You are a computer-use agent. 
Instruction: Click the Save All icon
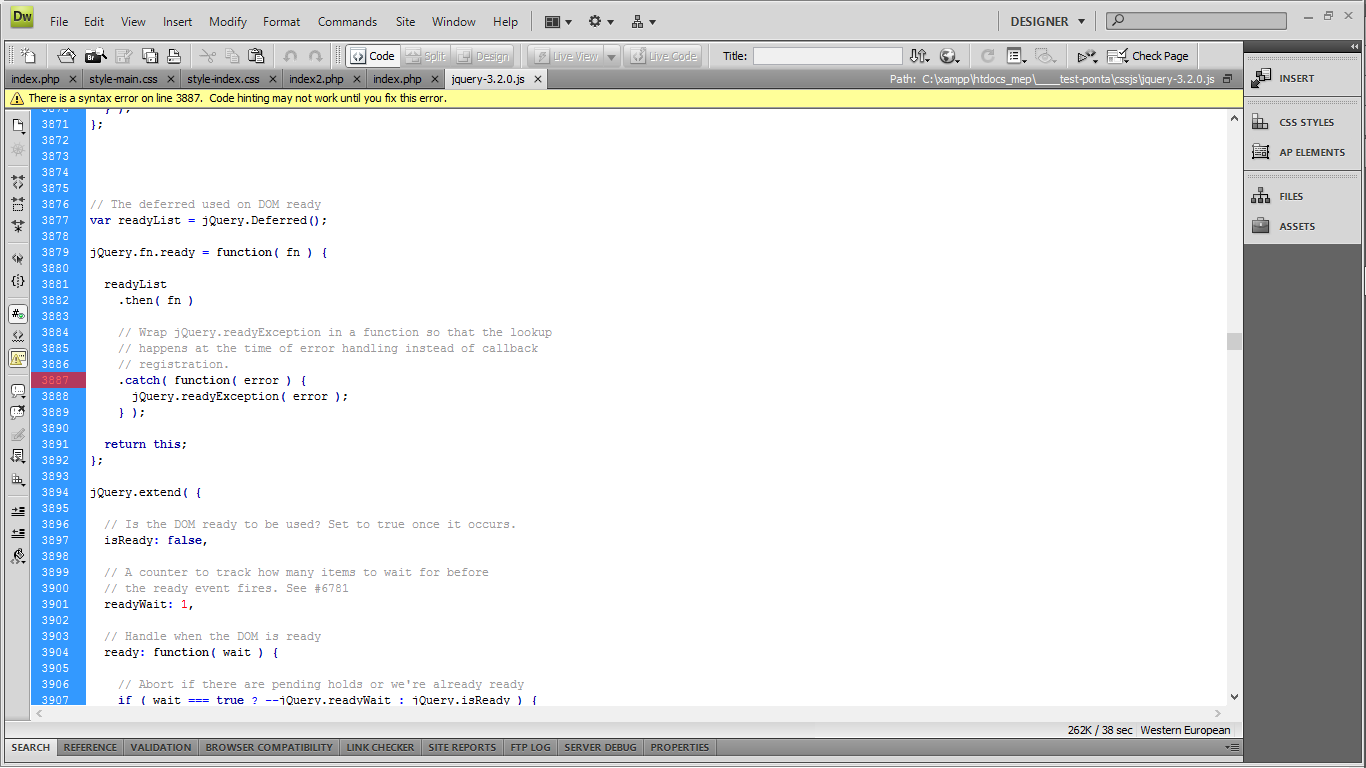(150, 56)
